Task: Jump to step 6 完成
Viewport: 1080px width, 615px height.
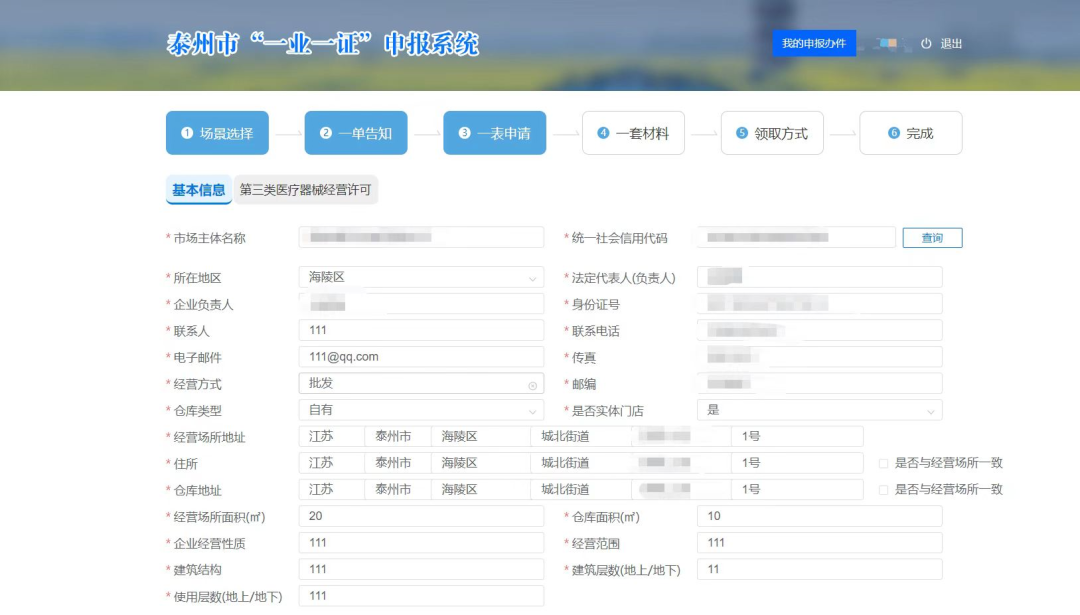Action: coord(910,133)
